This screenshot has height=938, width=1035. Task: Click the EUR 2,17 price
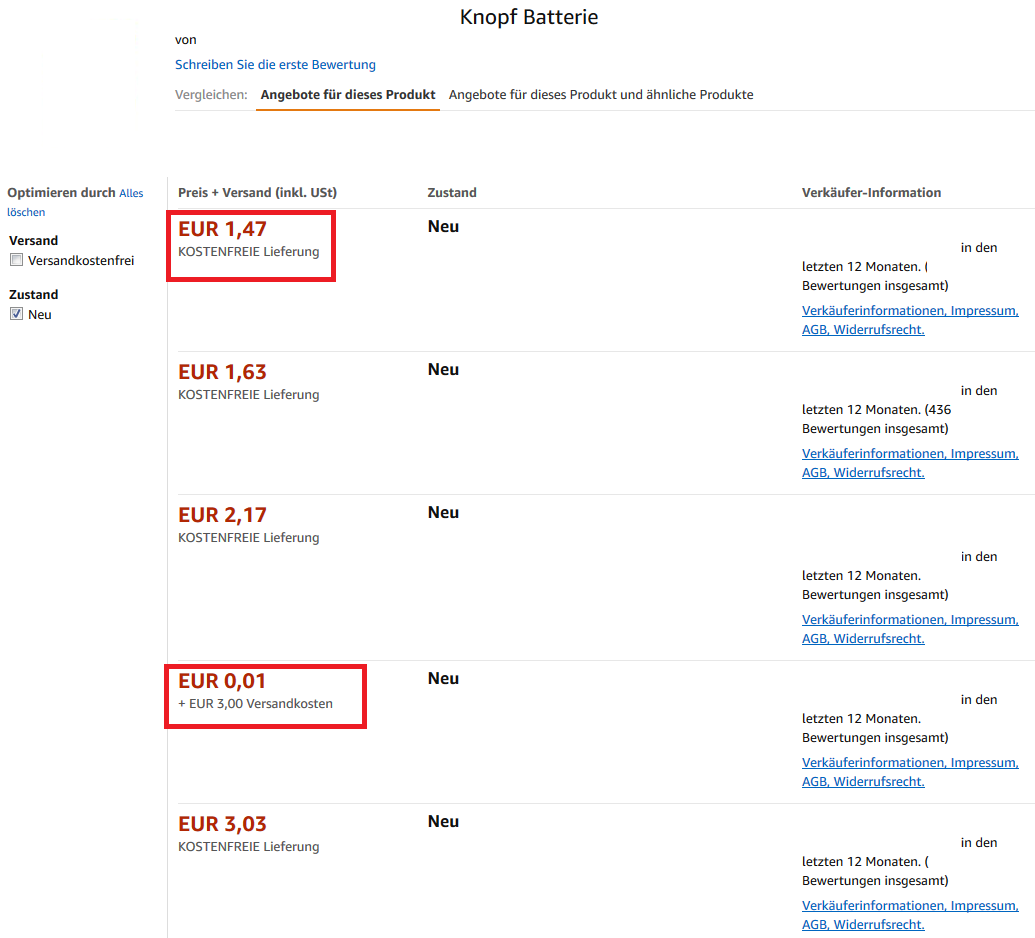point(222,515)
